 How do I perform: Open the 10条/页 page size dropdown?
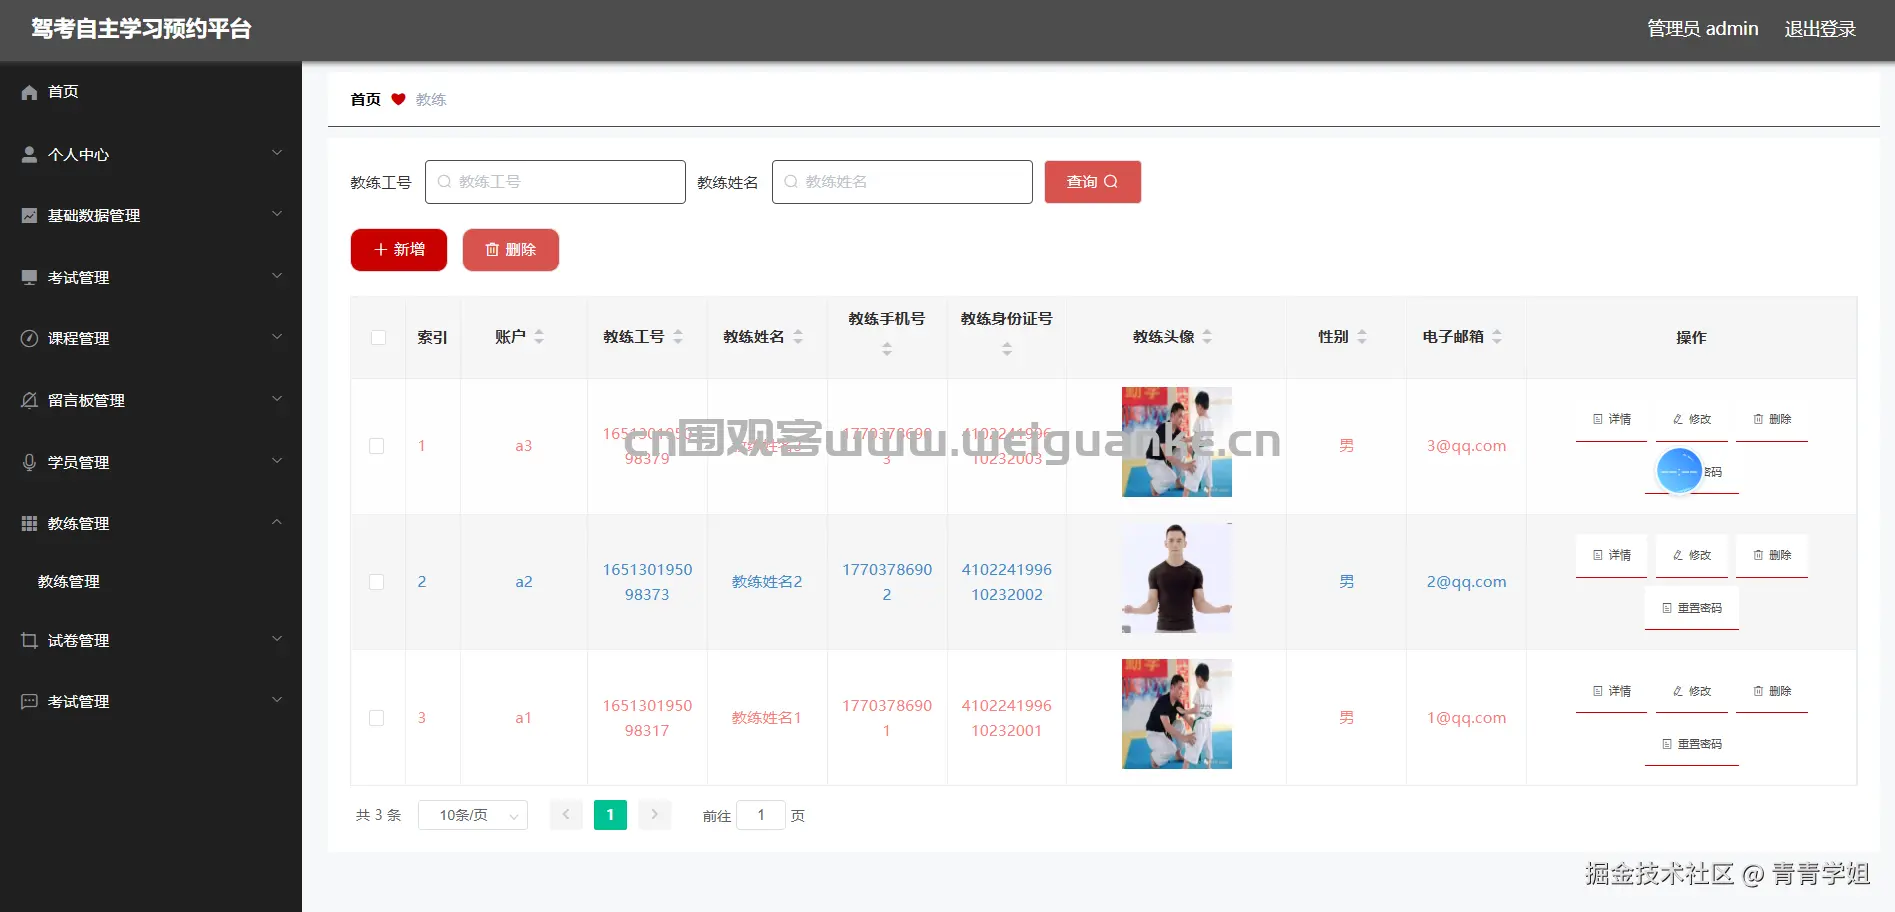(x=473, y=815)
